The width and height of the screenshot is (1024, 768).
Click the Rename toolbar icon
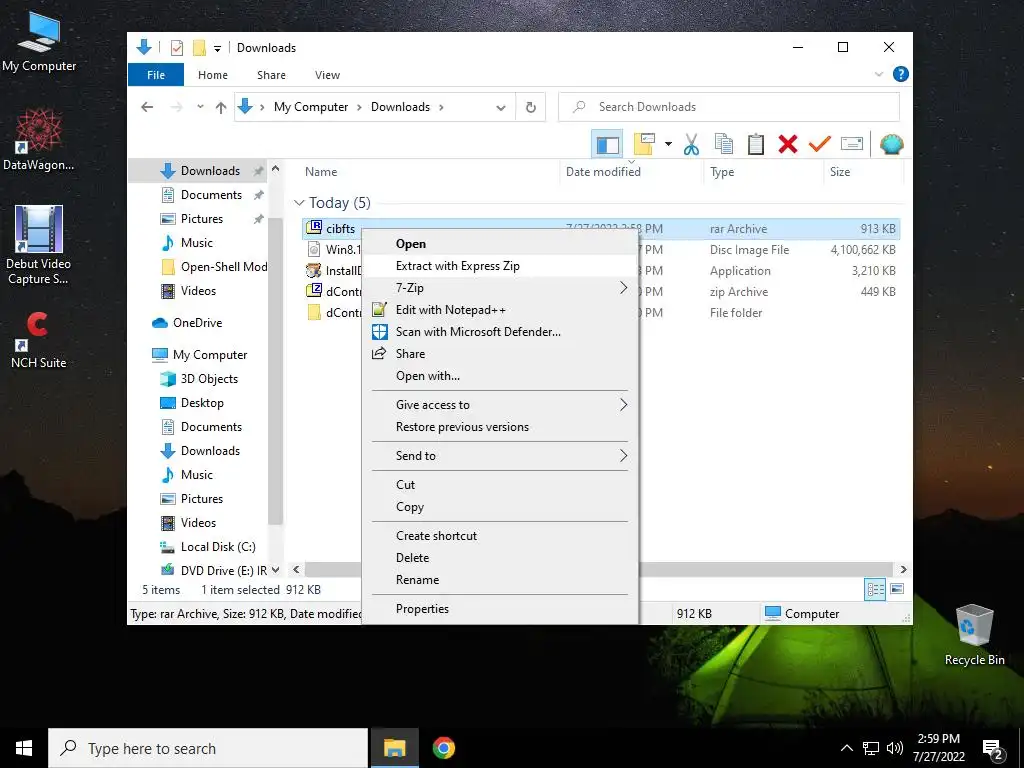click(x=852, y=144)
